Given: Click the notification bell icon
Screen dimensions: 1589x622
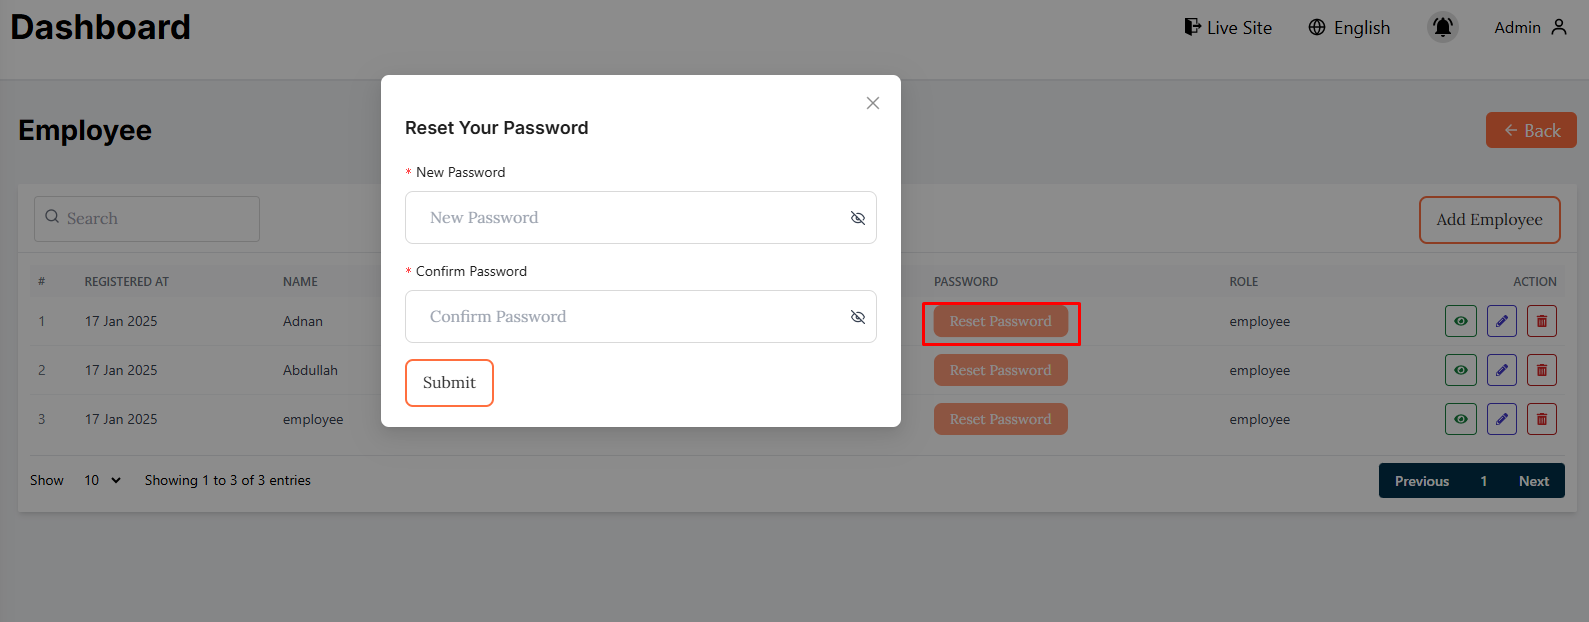Looking at the screenshot, I should point(1442,27).
